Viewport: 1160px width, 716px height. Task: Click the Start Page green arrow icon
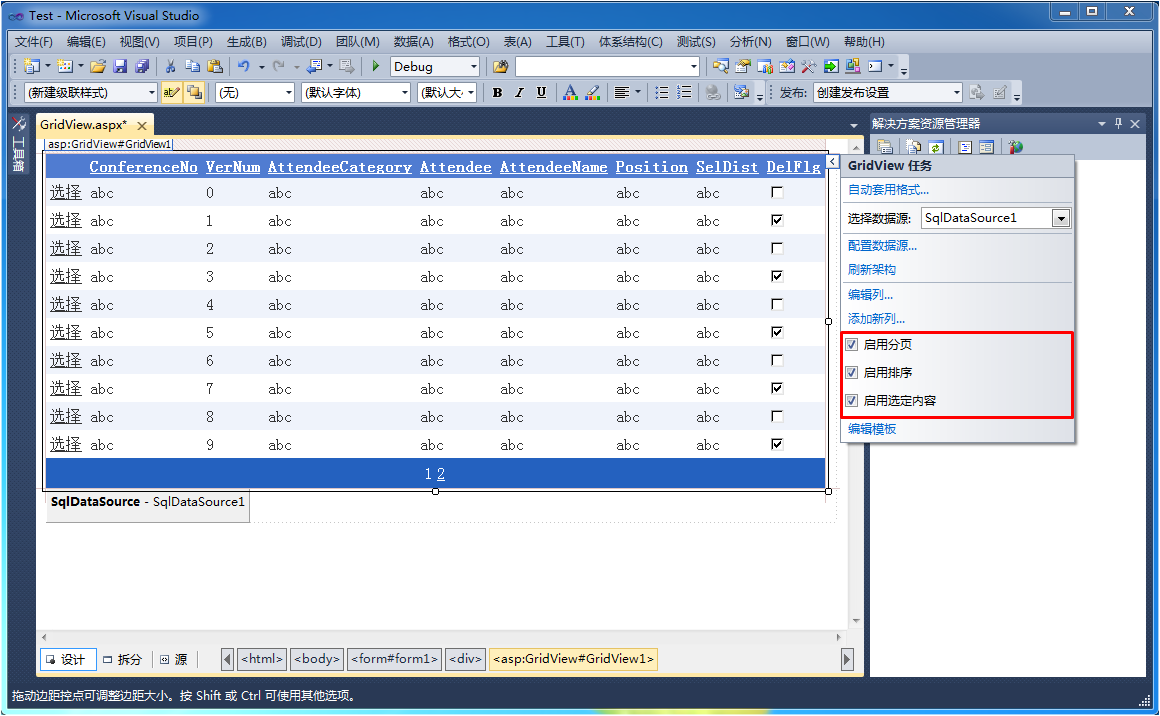pos(831,67)
